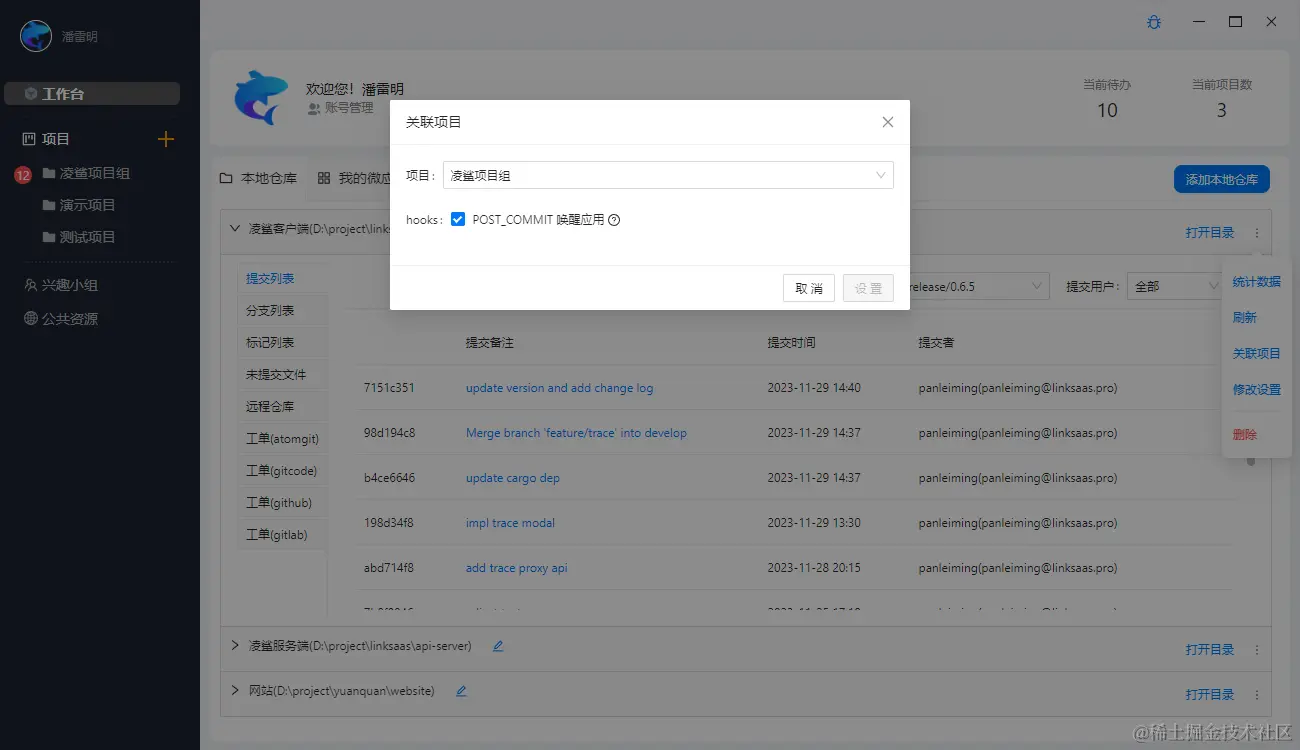Add a new project with plus icon

coord(166,139)
